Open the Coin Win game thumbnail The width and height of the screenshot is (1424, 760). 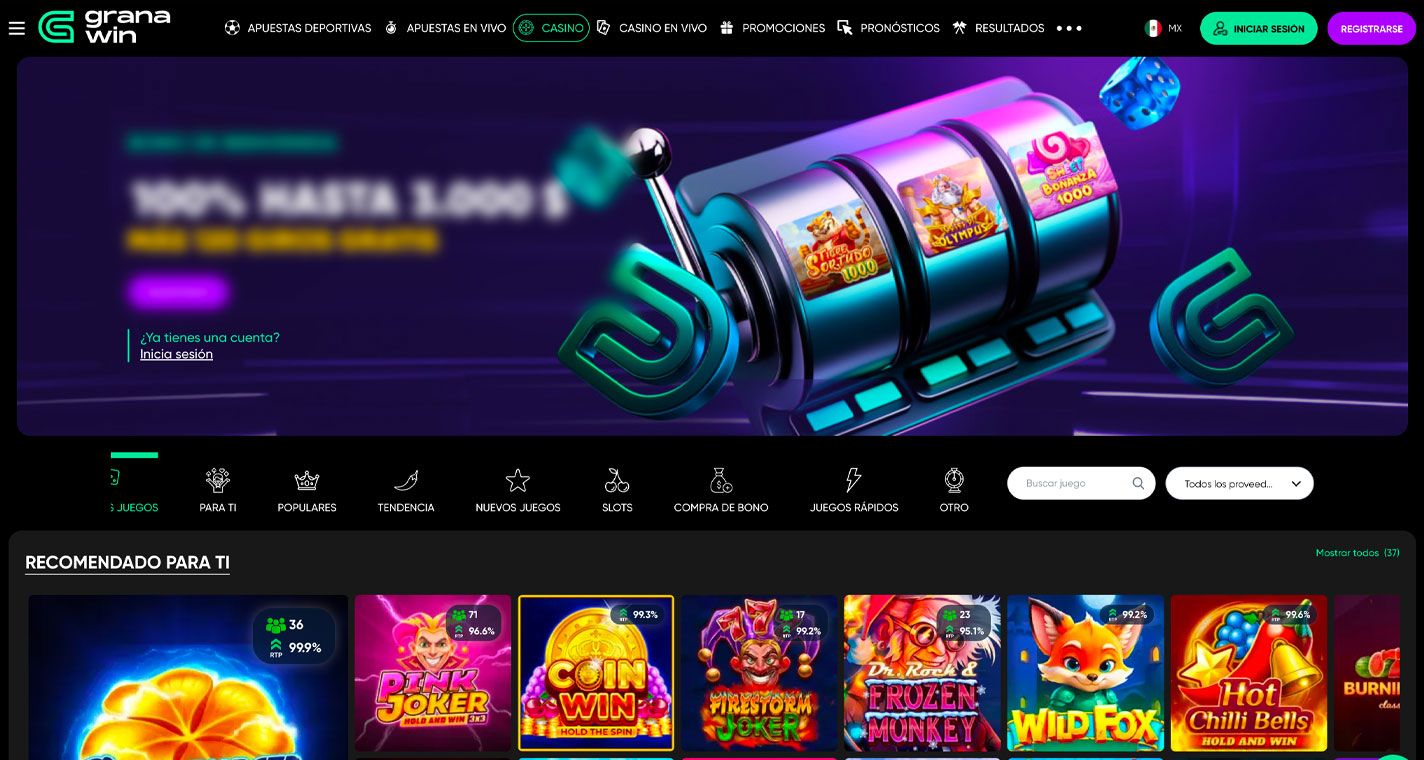point(596,673)
